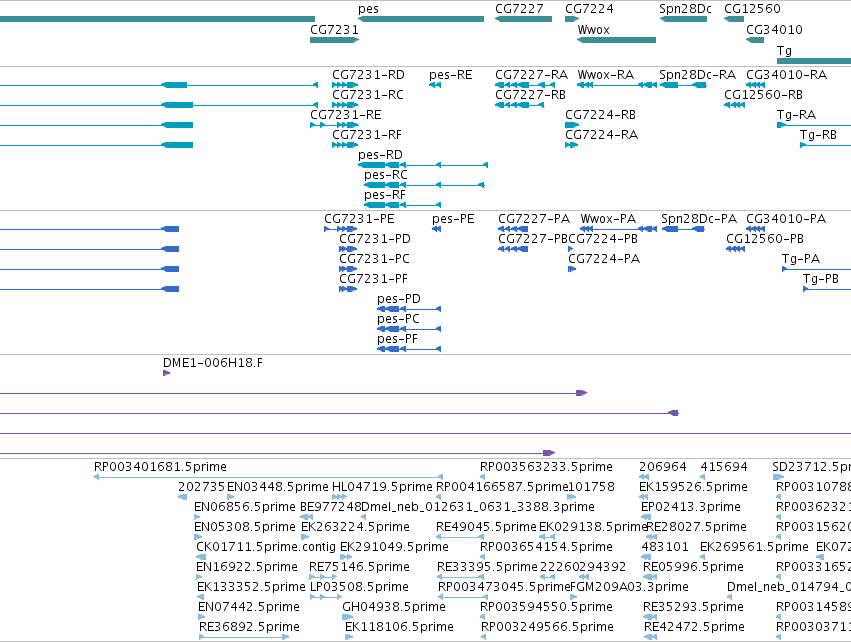This screenshot has height=642, width=851.
Task: Select EST CK01711.5prime.contig
Action: (x=201, y=557)
